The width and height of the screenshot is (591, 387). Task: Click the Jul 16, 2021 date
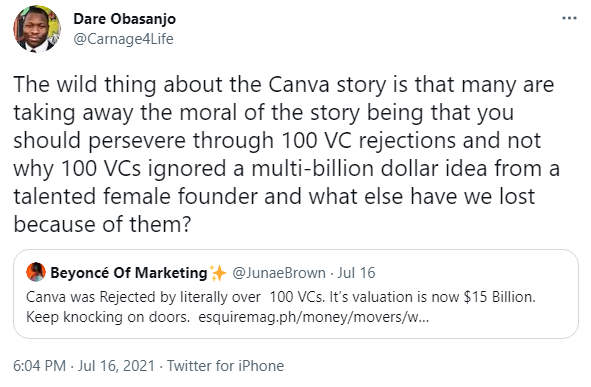click(x=116, y=366)
